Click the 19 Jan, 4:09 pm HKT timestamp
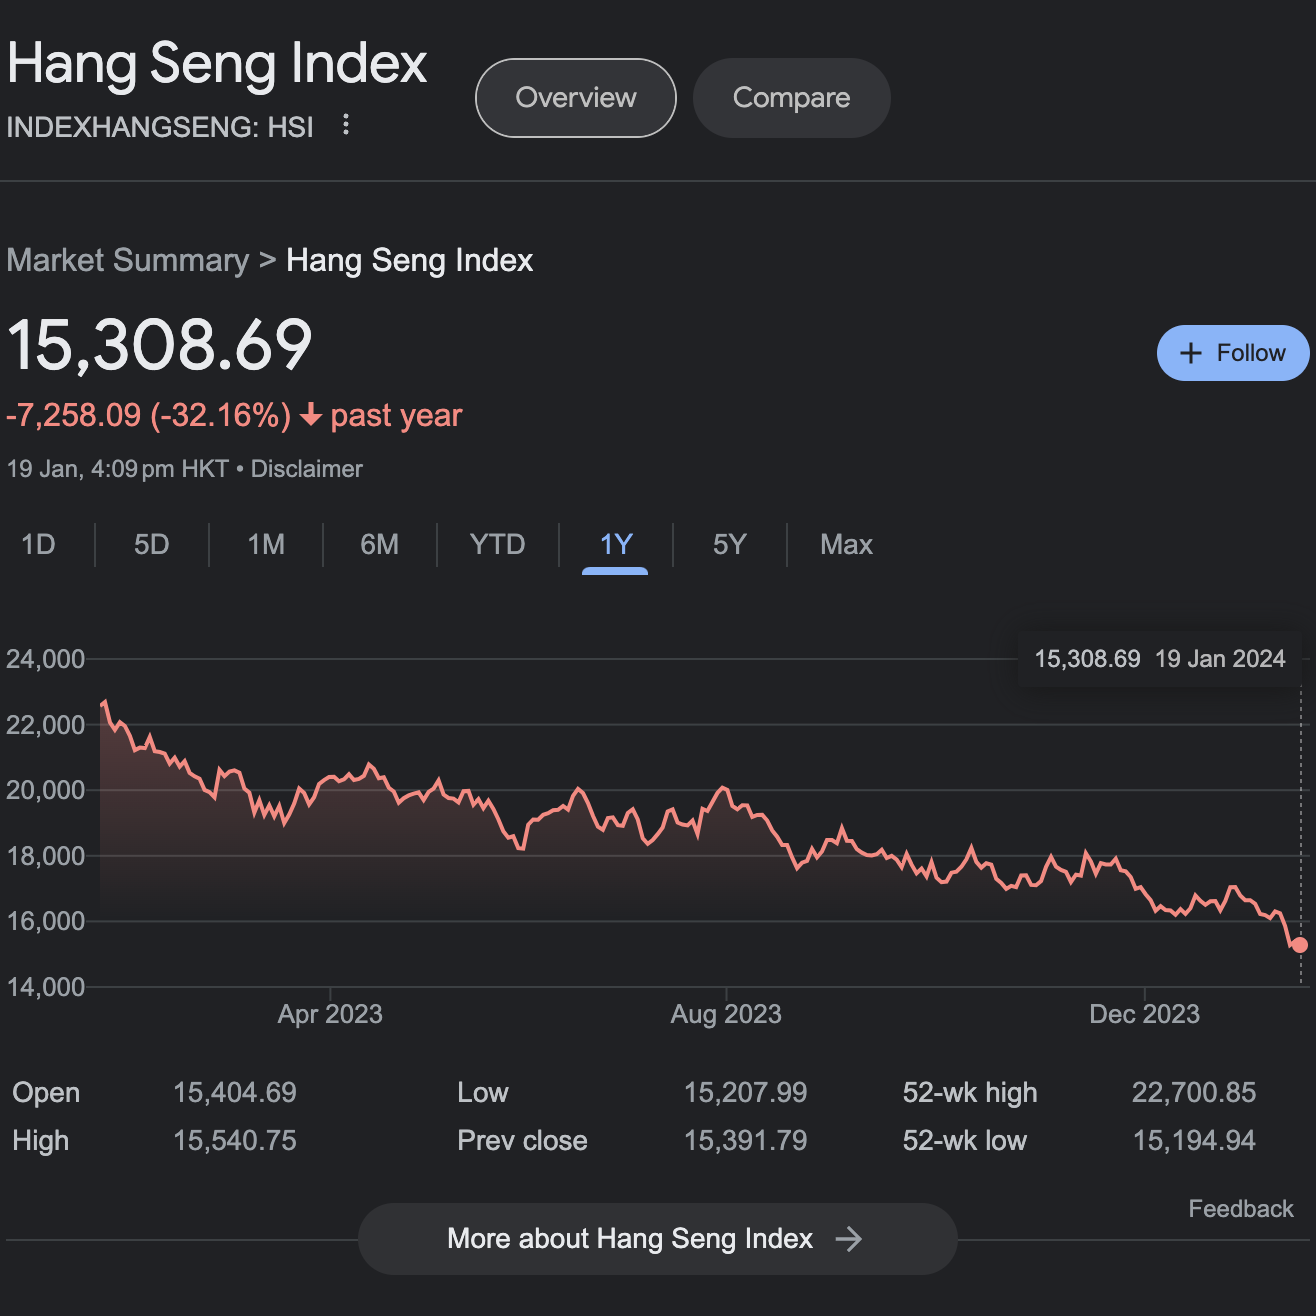This screenshot has height=1316, width=1316. [118, 469]
